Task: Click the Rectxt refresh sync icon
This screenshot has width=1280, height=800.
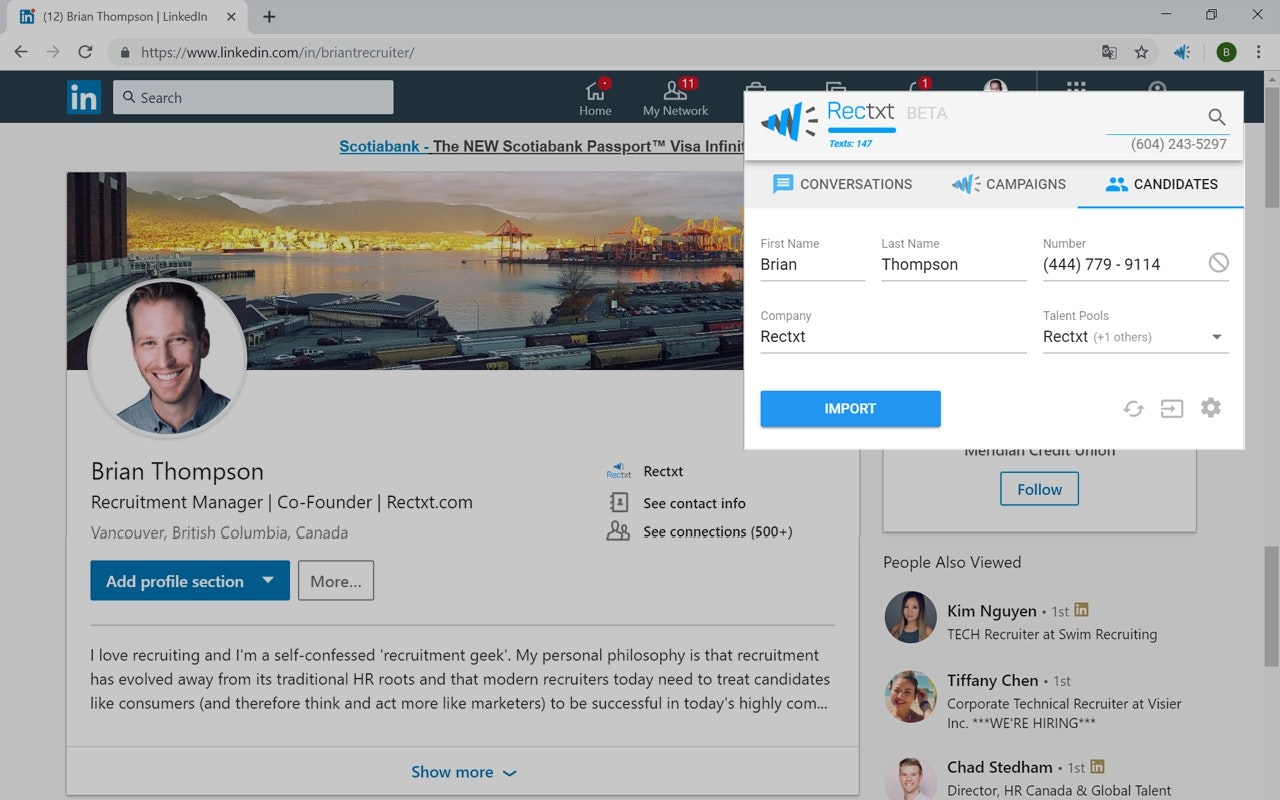Action: tap(1133, 408)
